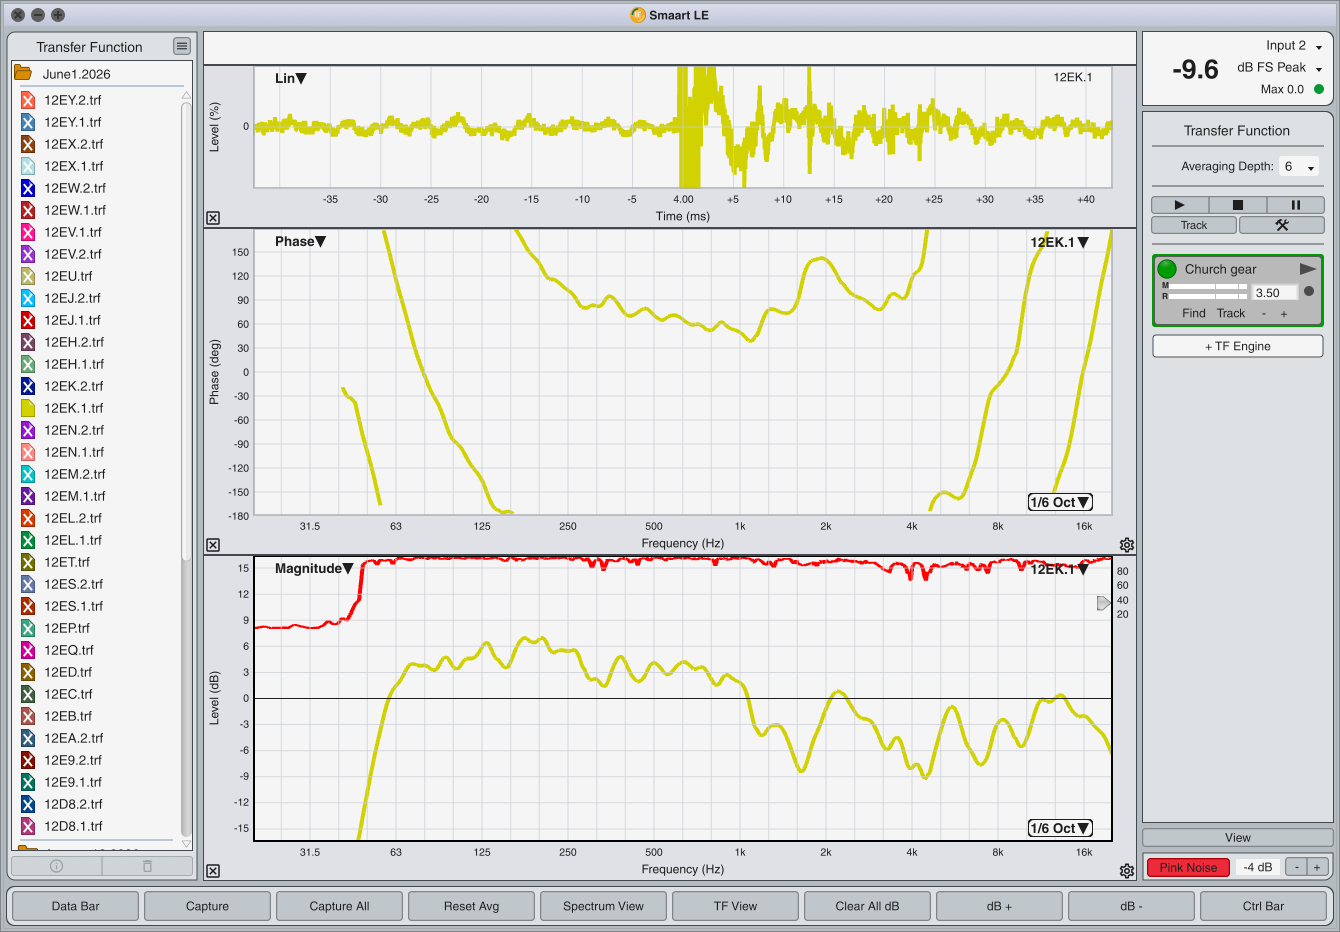Show info for selected trace
Viewport: 1340px width, 932px height.
[56, 866]
